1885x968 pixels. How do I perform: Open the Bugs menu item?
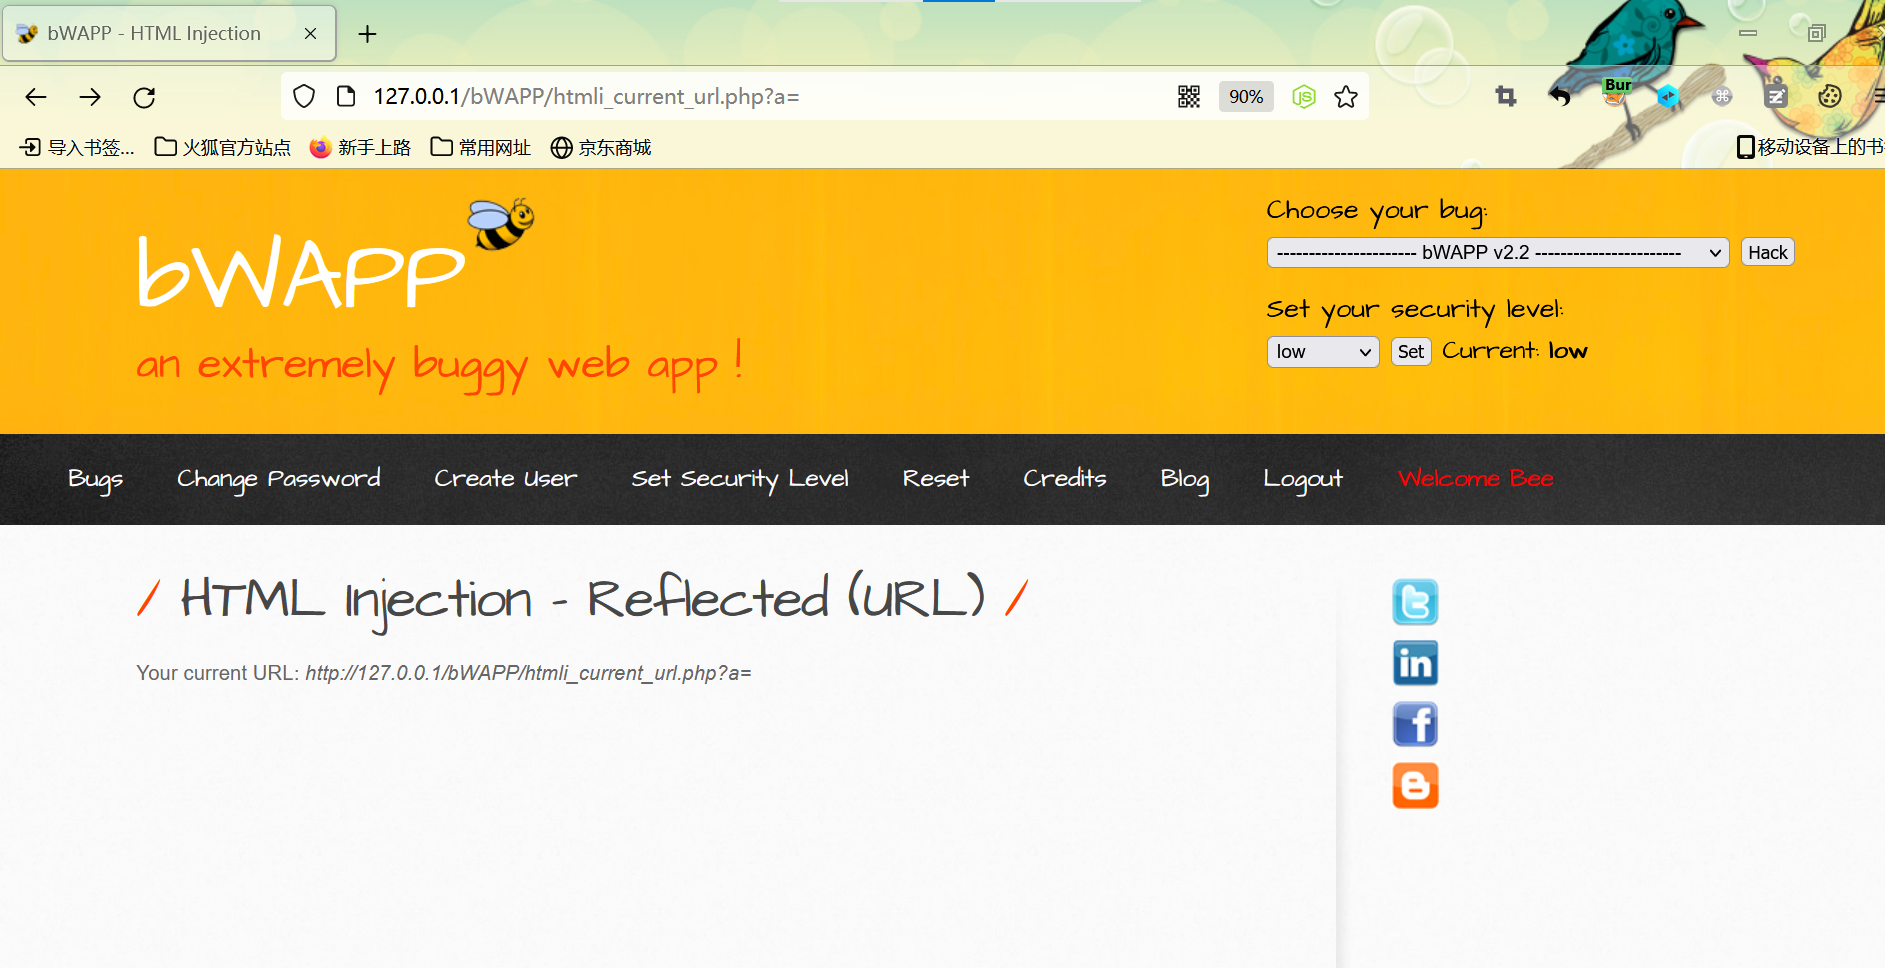(x=95, y=479)
